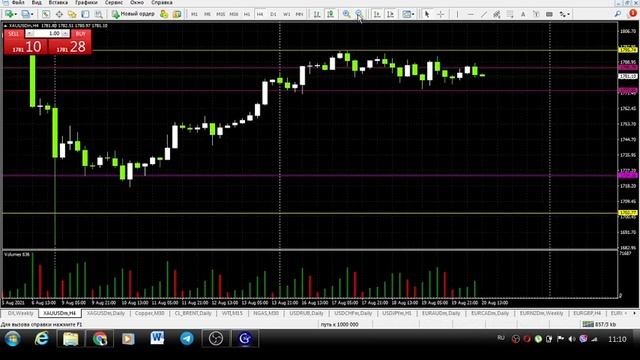Zoom out the chart
Image resolution: width=640 pixels, height=360 pixels.
(x=359, y=14)
